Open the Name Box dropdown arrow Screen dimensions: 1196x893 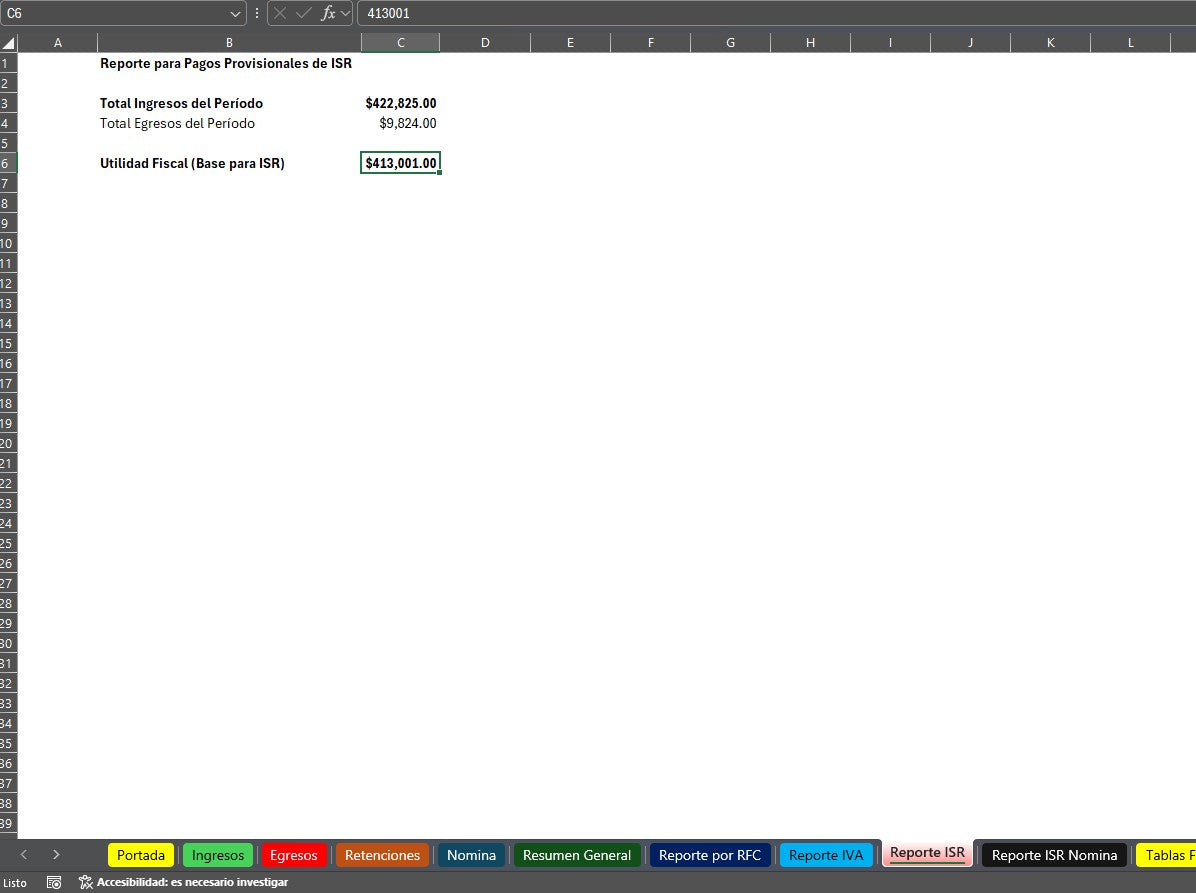pyautogui.click(x=236, y=14)
